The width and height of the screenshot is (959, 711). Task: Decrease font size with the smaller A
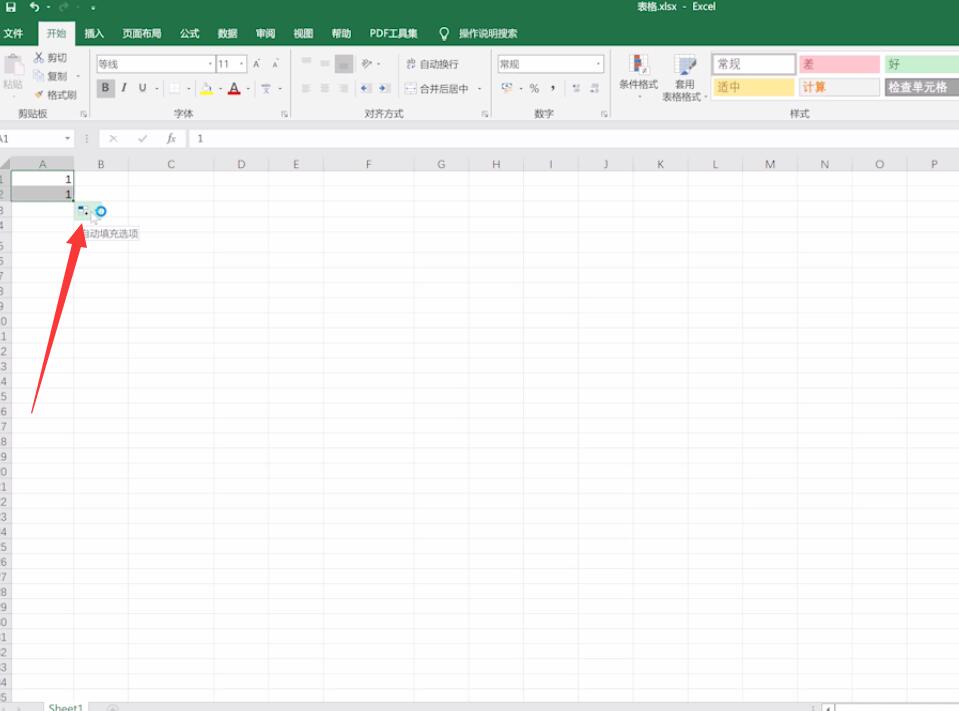(x=276, y=64)
